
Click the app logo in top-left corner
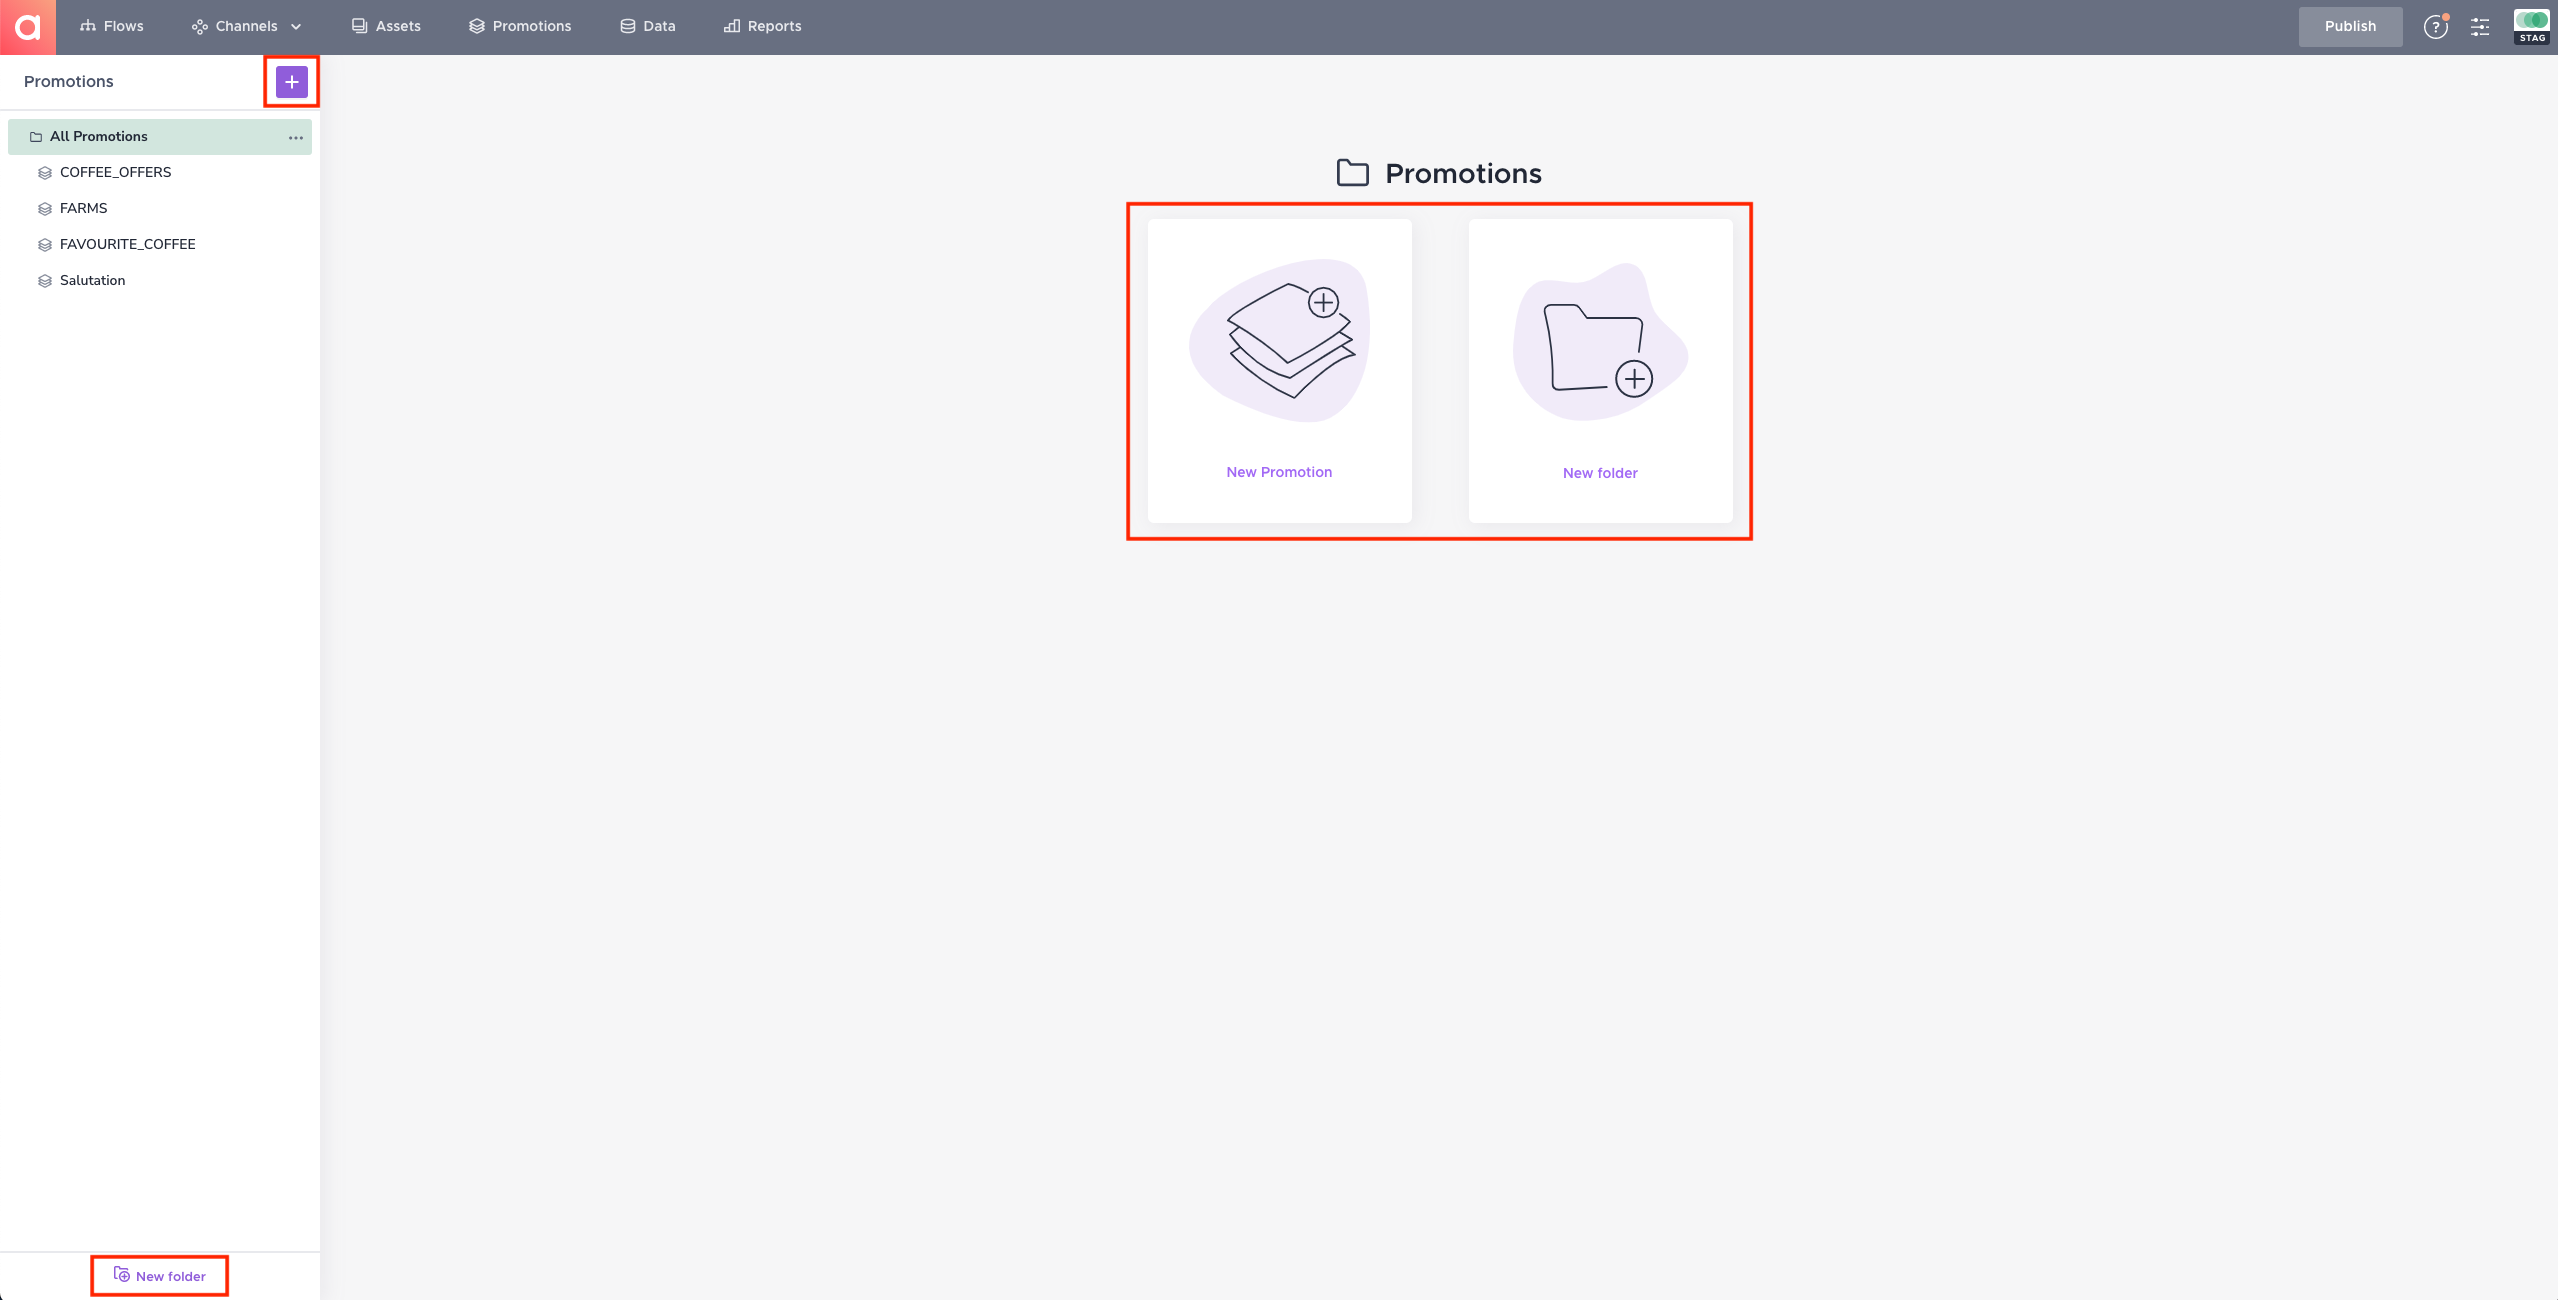pos(28,27)
